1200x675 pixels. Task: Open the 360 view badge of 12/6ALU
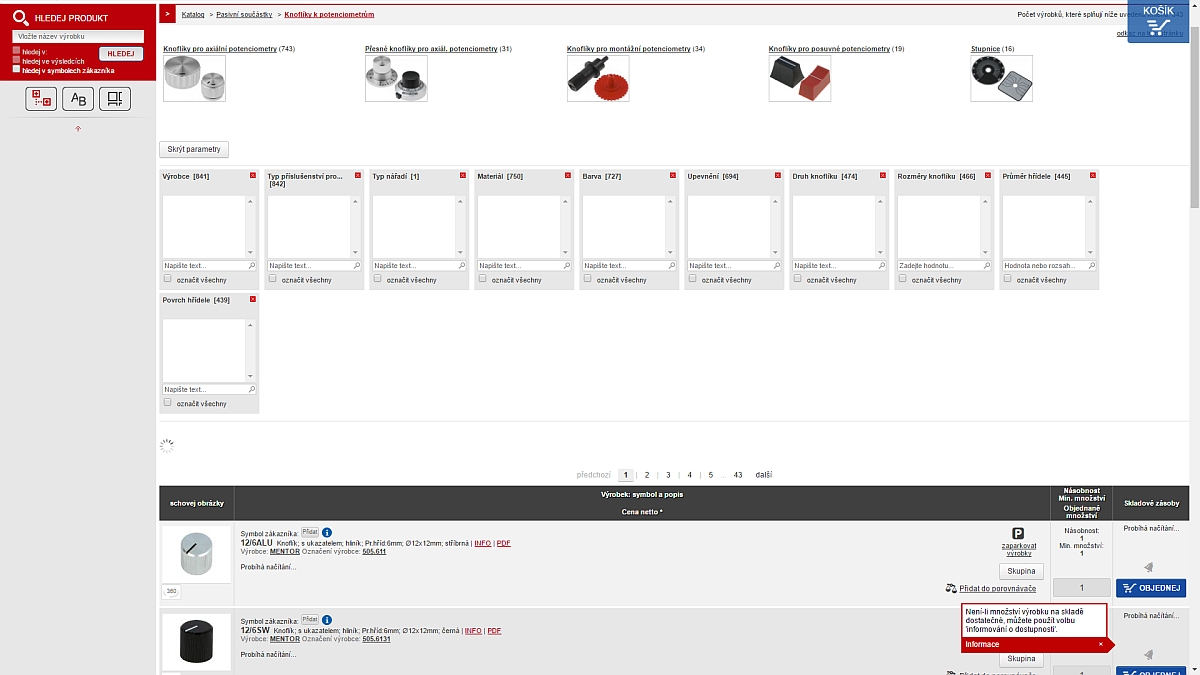click(173, 591)
